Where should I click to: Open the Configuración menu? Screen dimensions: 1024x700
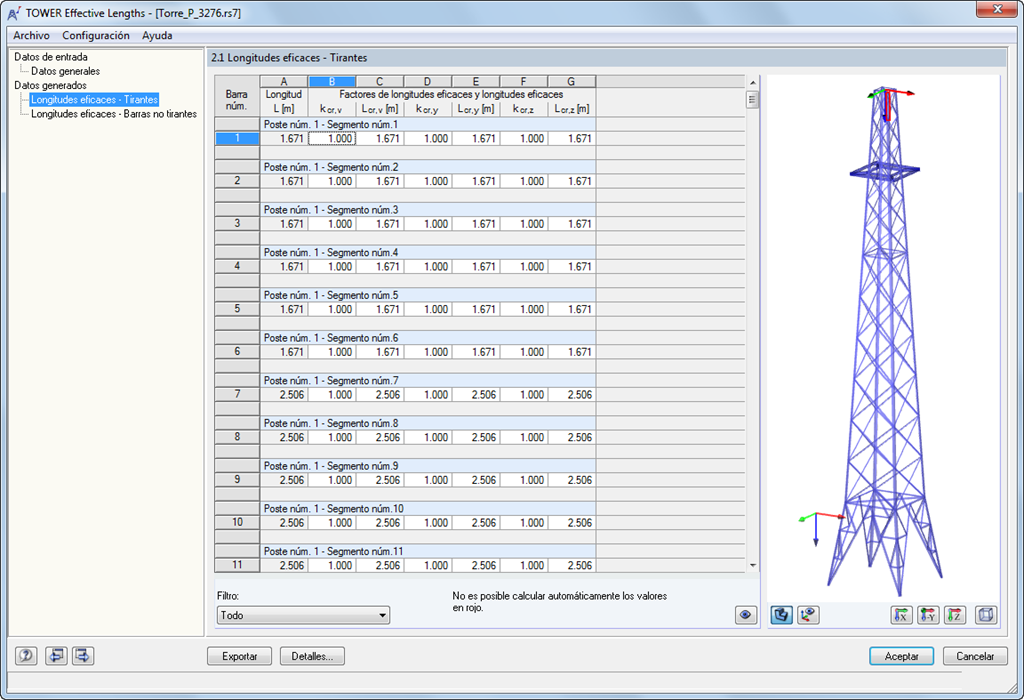pyautogui.click(x=96, y=35)
